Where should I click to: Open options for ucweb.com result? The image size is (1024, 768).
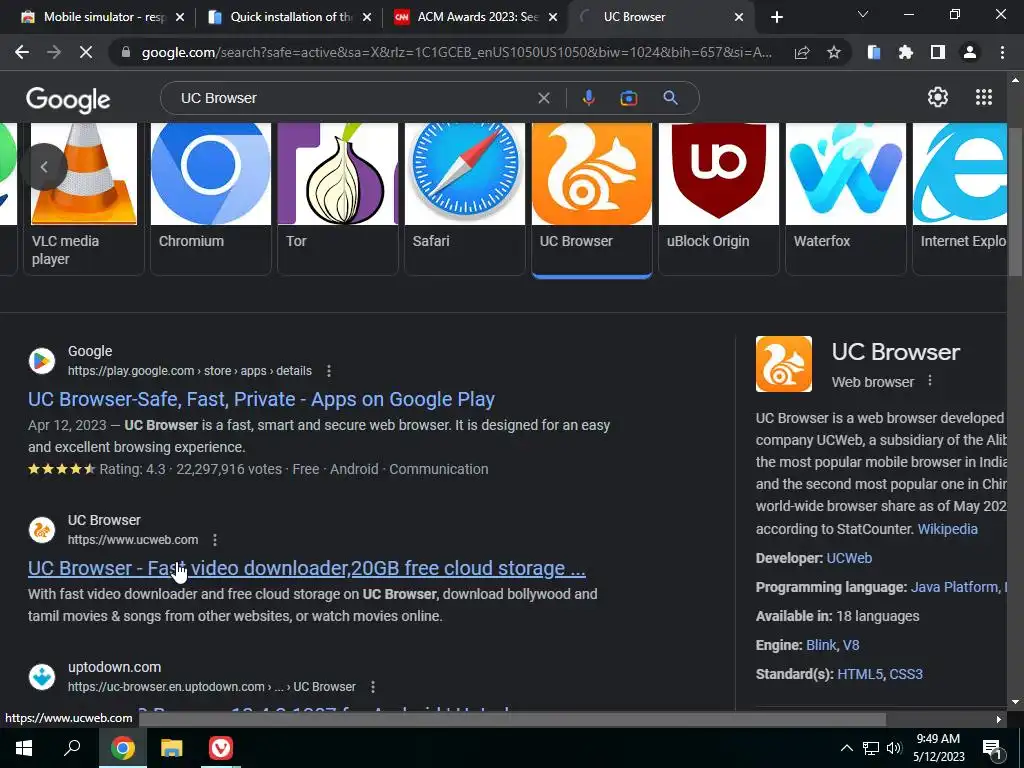(215, 539)
